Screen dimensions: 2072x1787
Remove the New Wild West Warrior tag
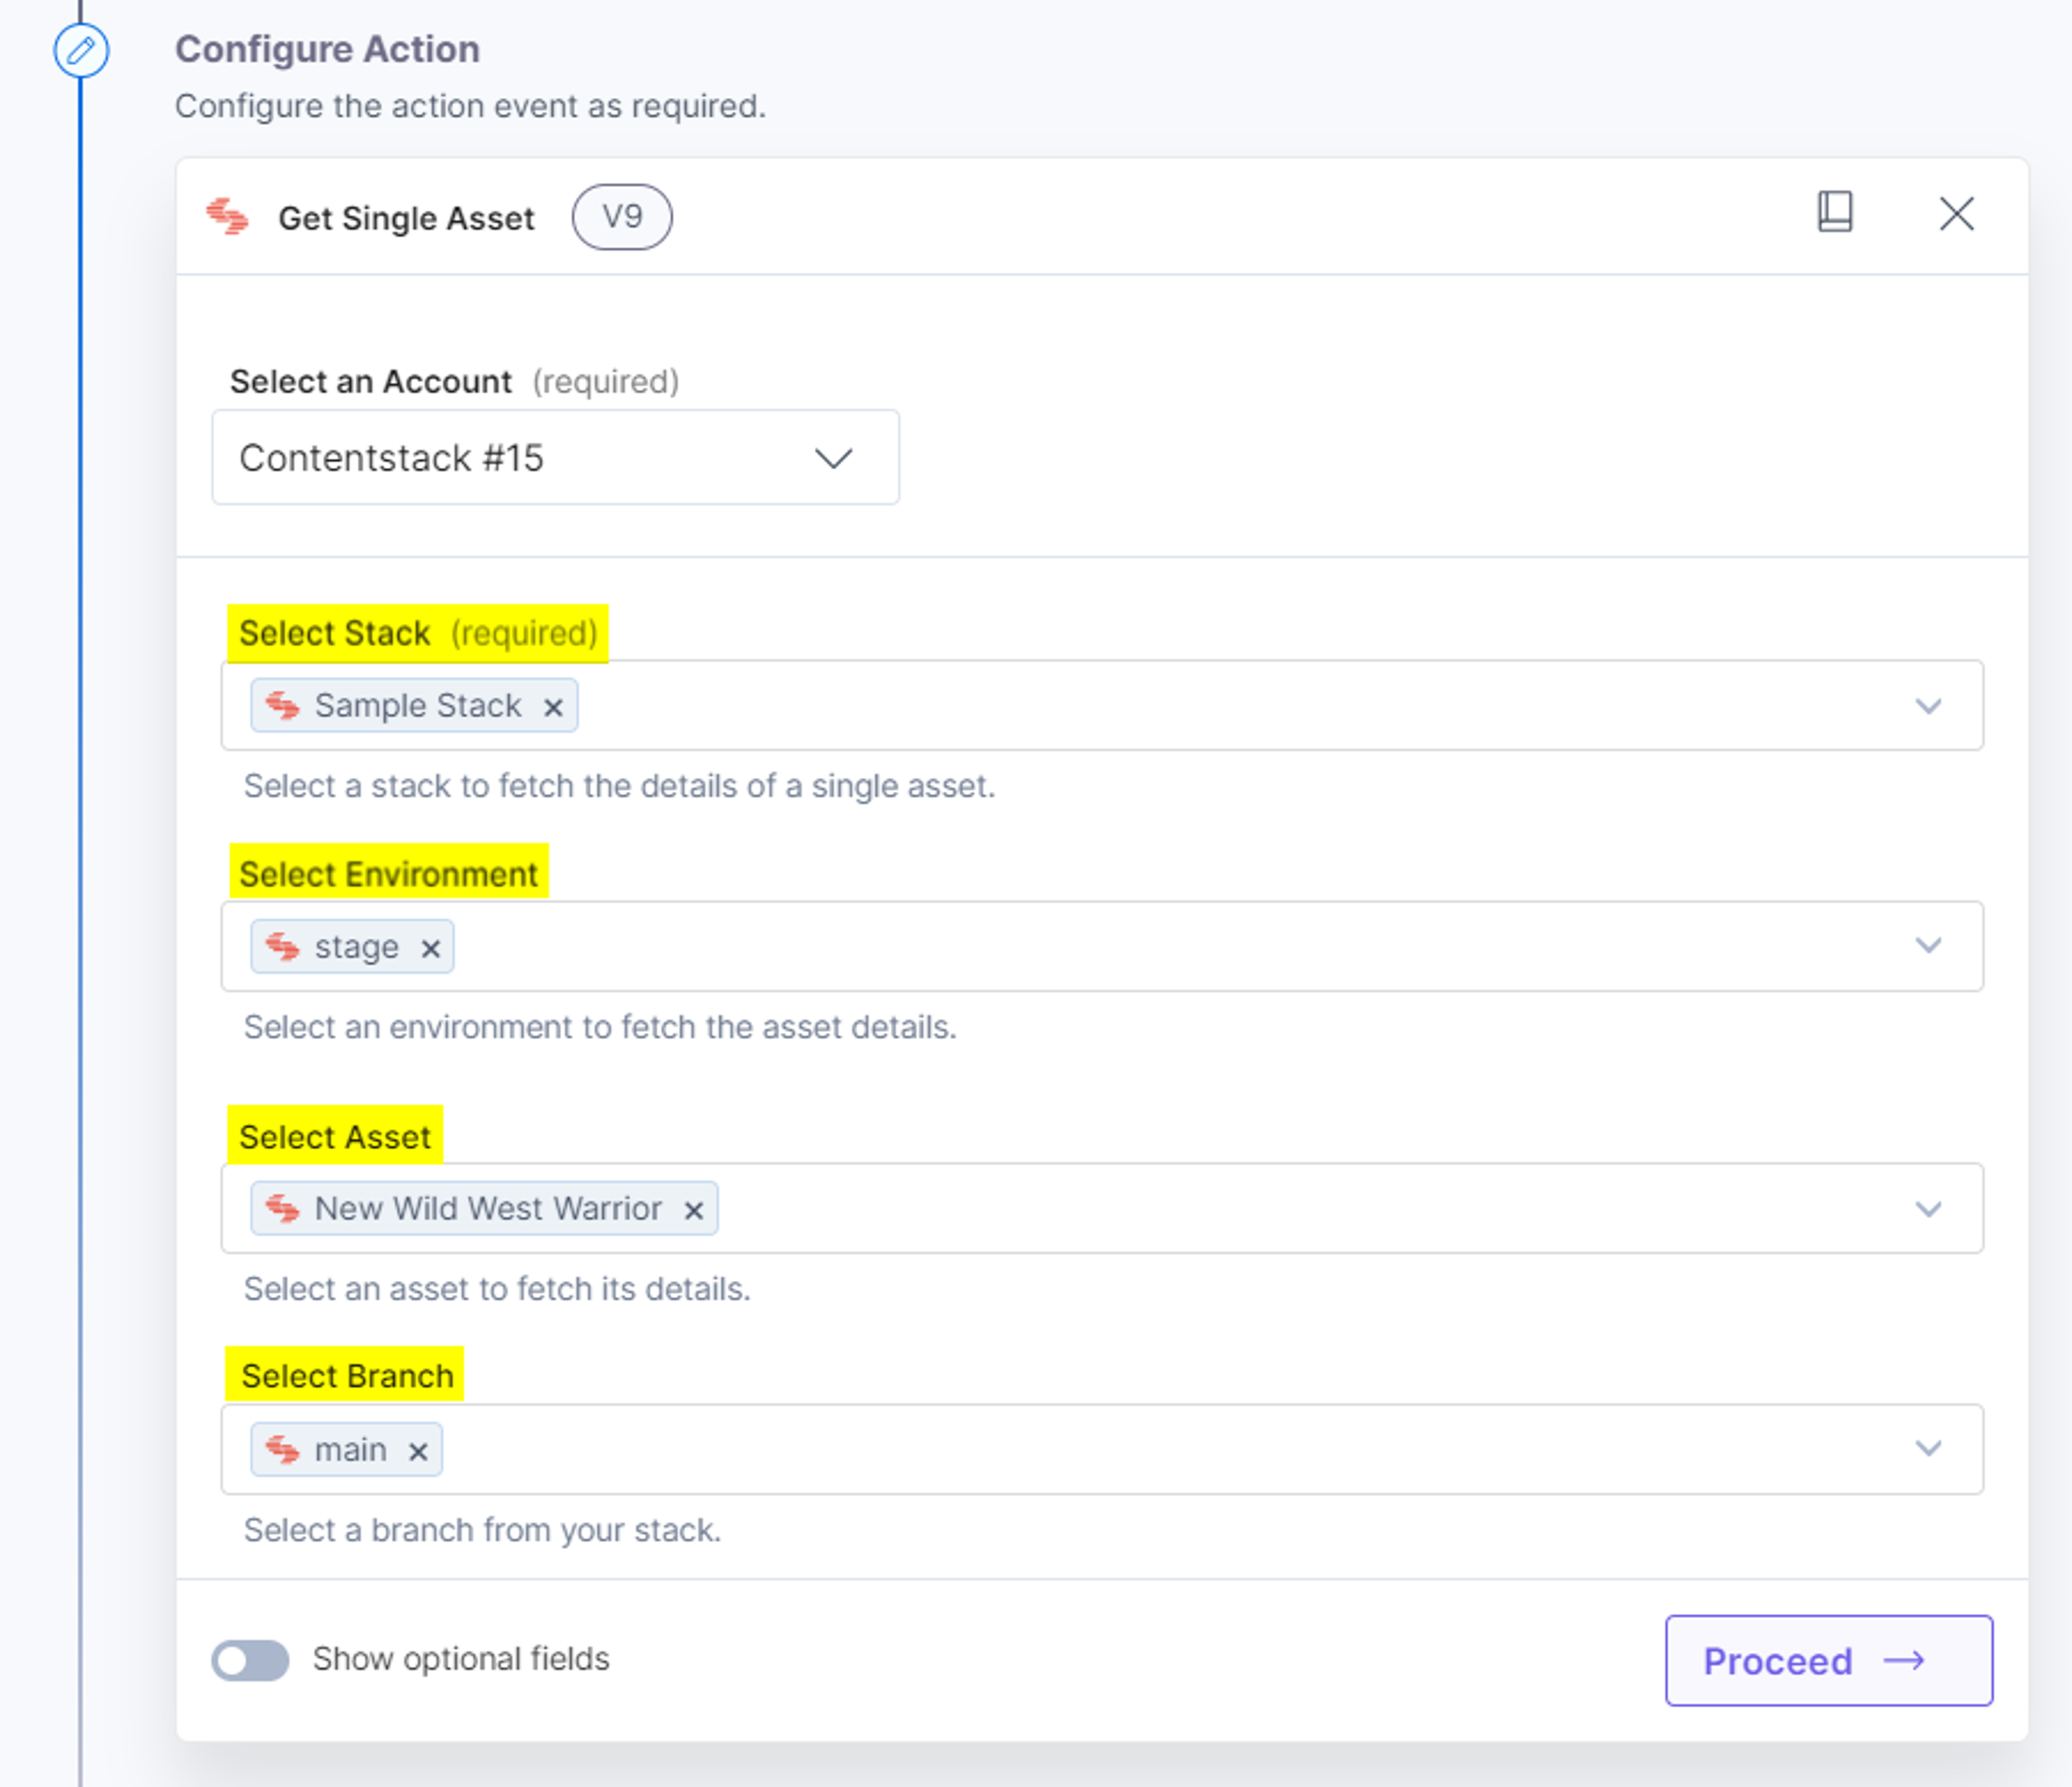(694, 1210)
